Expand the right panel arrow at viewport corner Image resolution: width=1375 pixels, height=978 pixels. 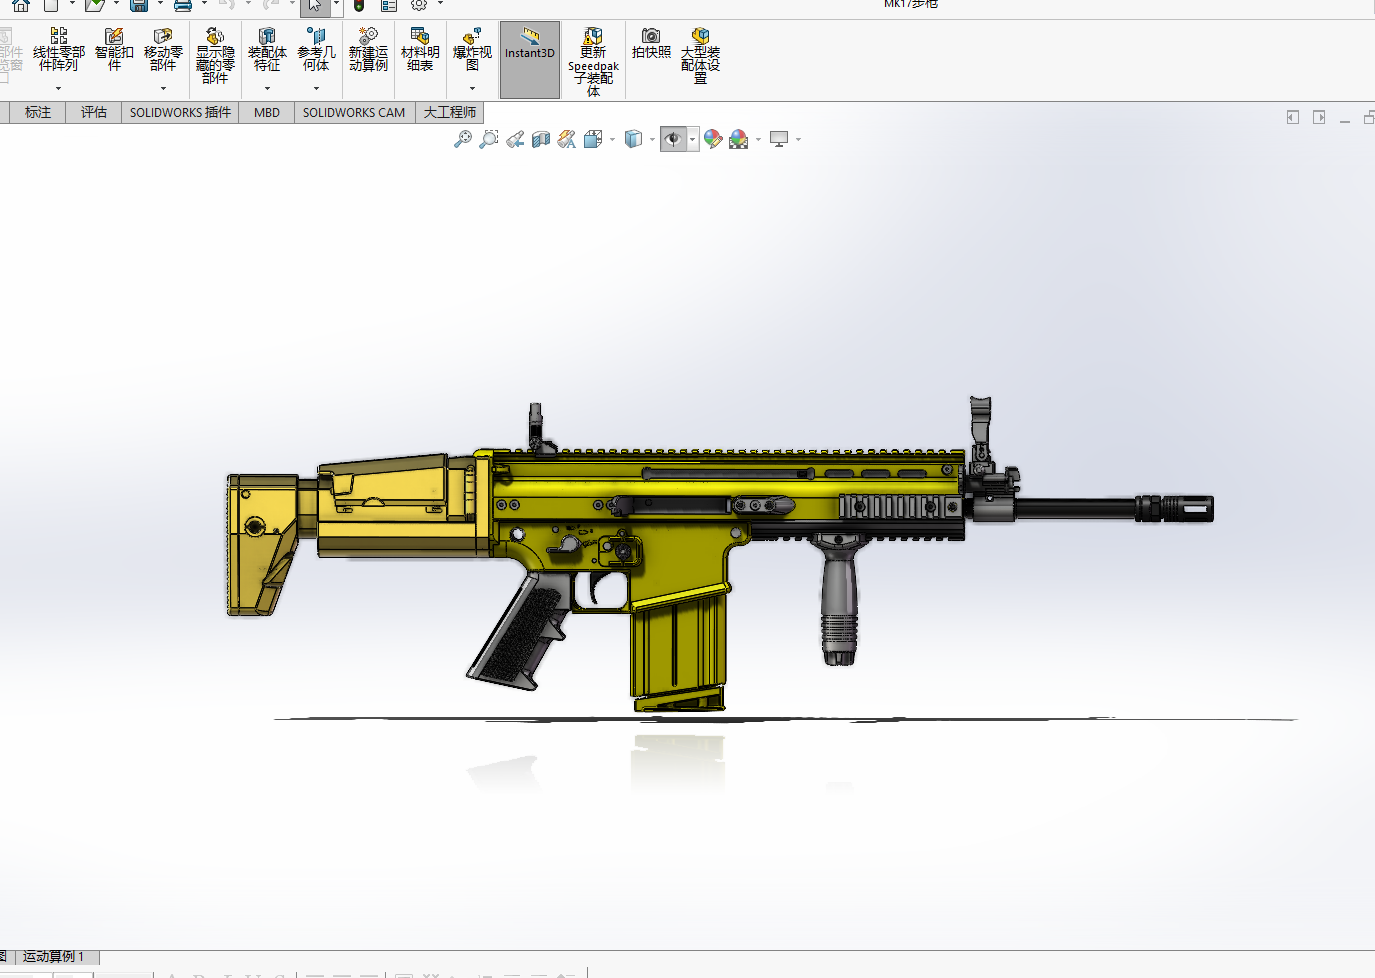click(1319, 117)
